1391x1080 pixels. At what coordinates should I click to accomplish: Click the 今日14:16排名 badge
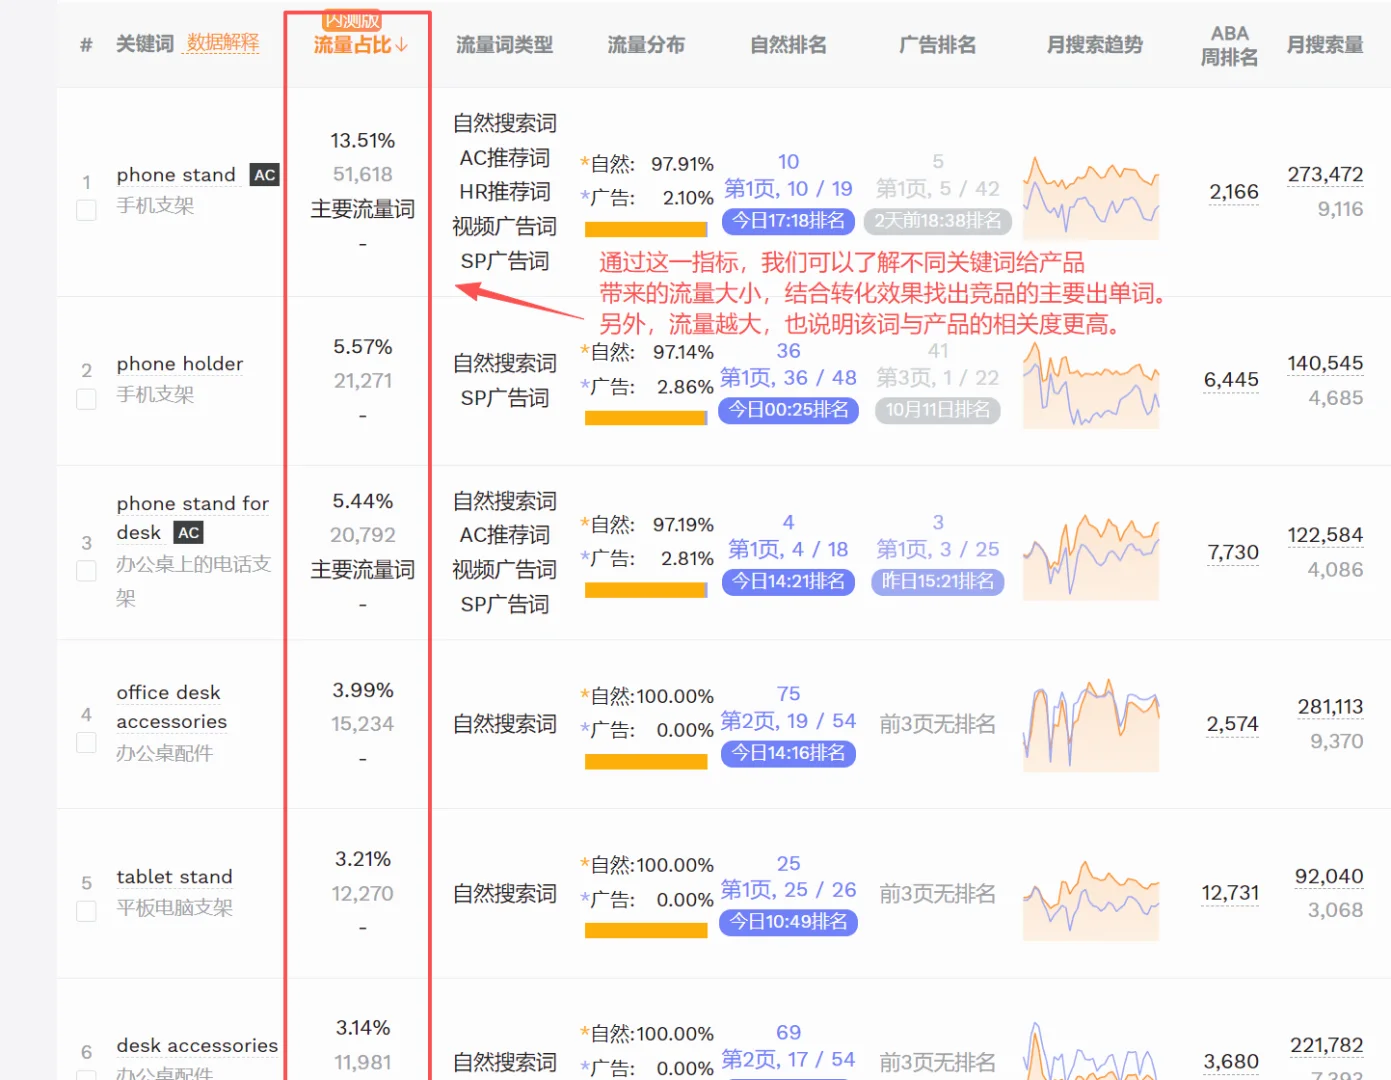[x=788, y=753]
